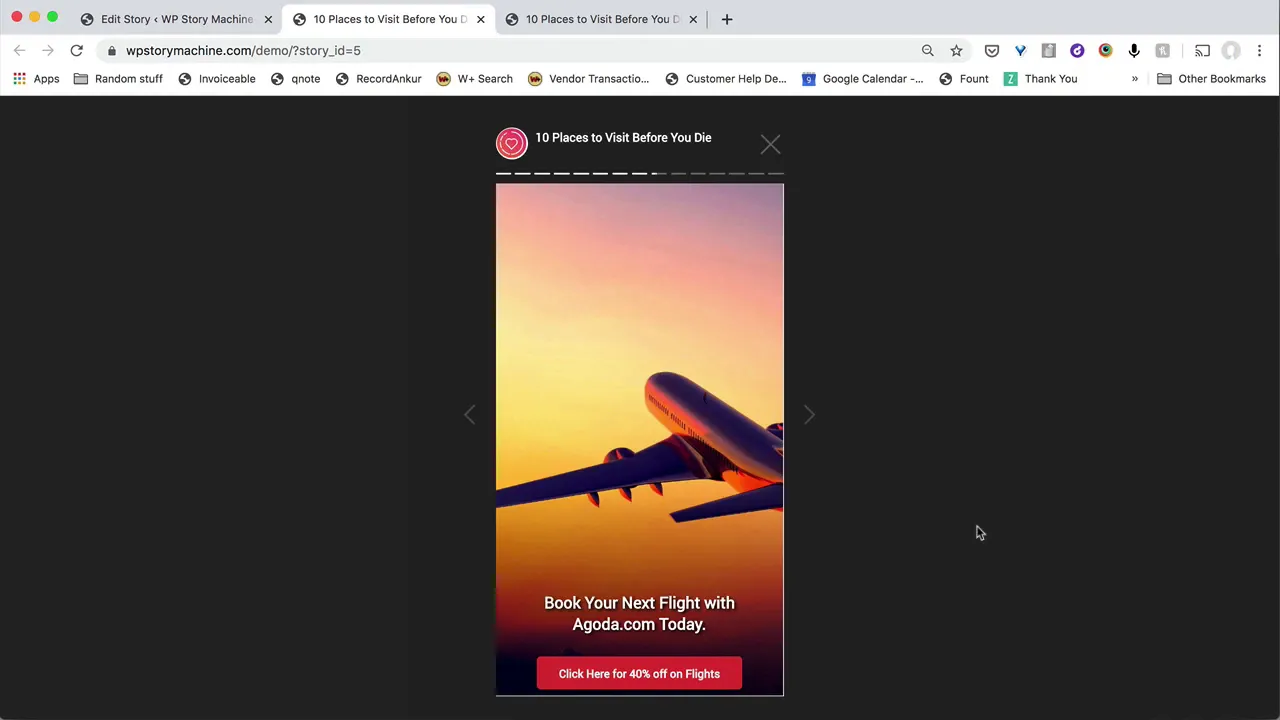
Task: Open Chrome's three-dot menu
Action: 1259,50
